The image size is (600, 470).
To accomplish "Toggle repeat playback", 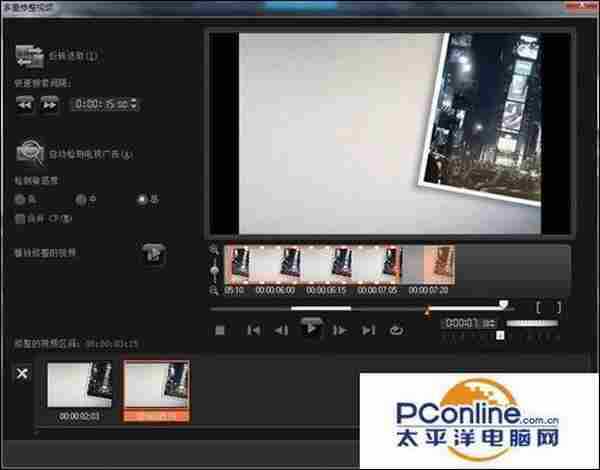I will click(396, 330).
